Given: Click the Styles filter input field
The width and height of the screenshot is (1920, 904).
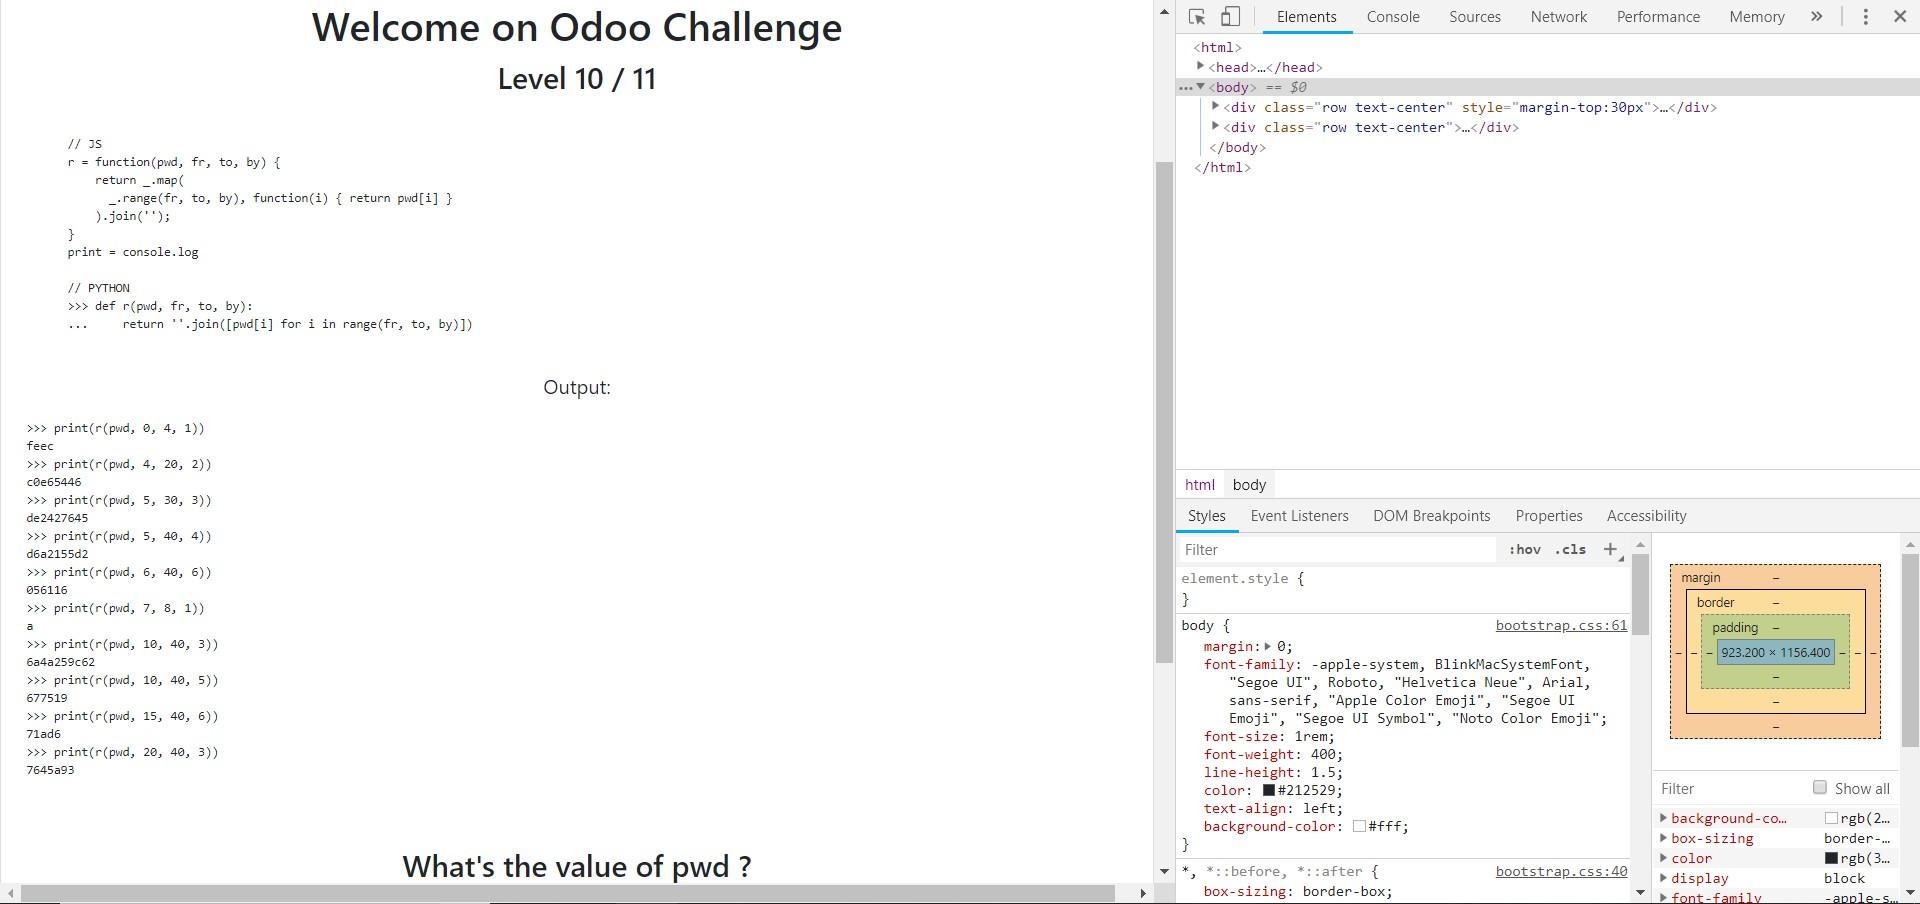Looking at the screenshot, I should coord(1330,549).
